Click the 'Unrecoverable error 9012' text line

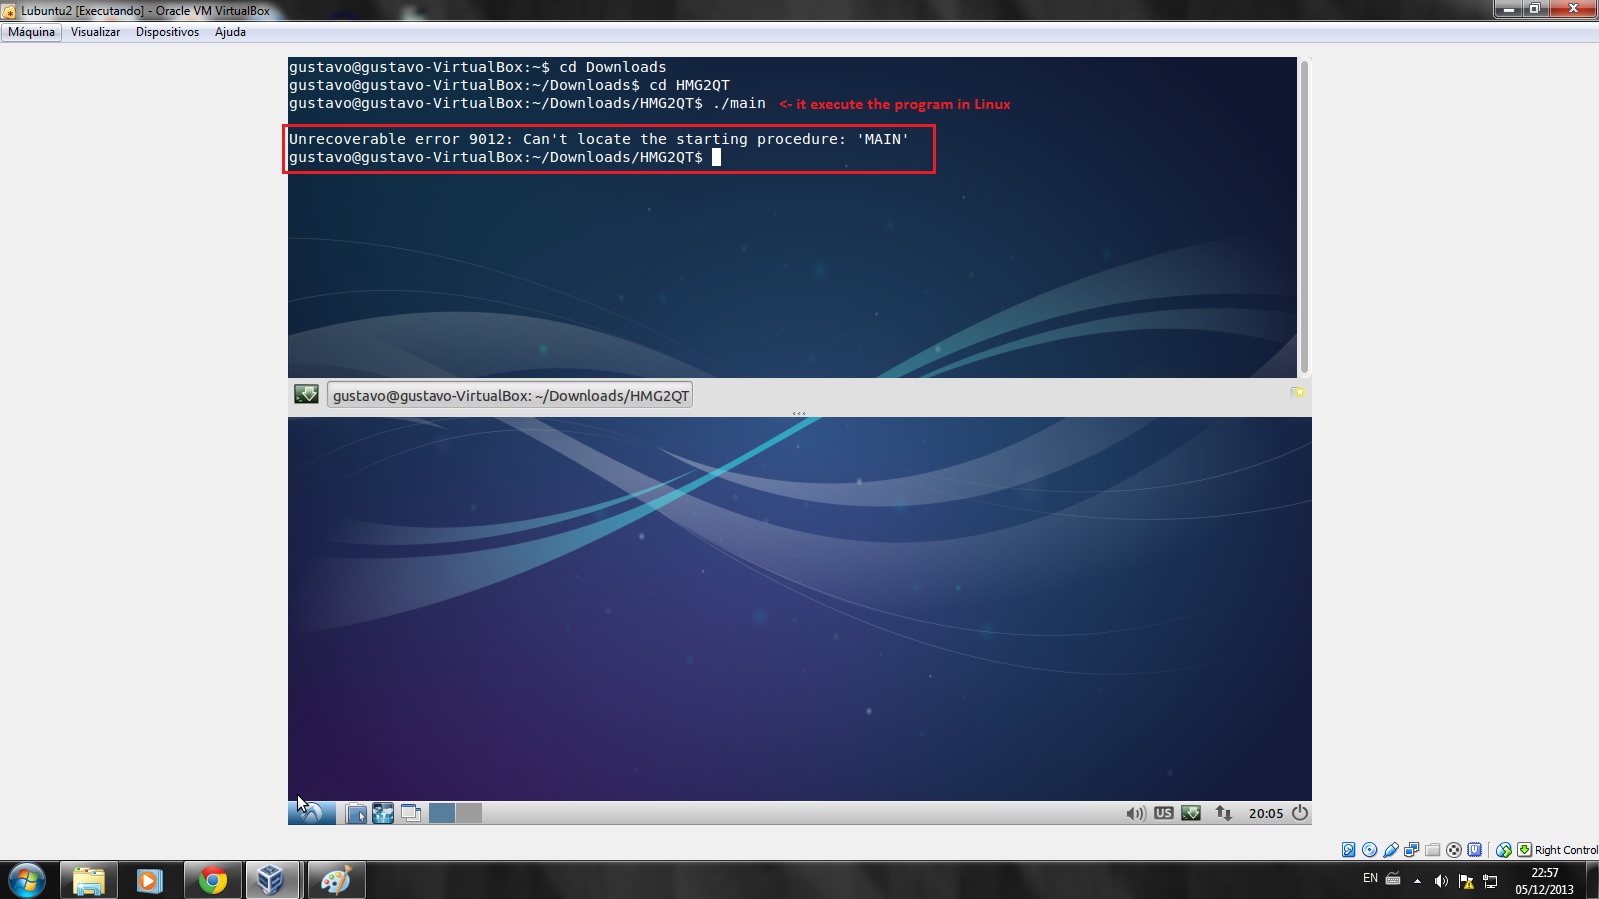[x=599, y=139]
